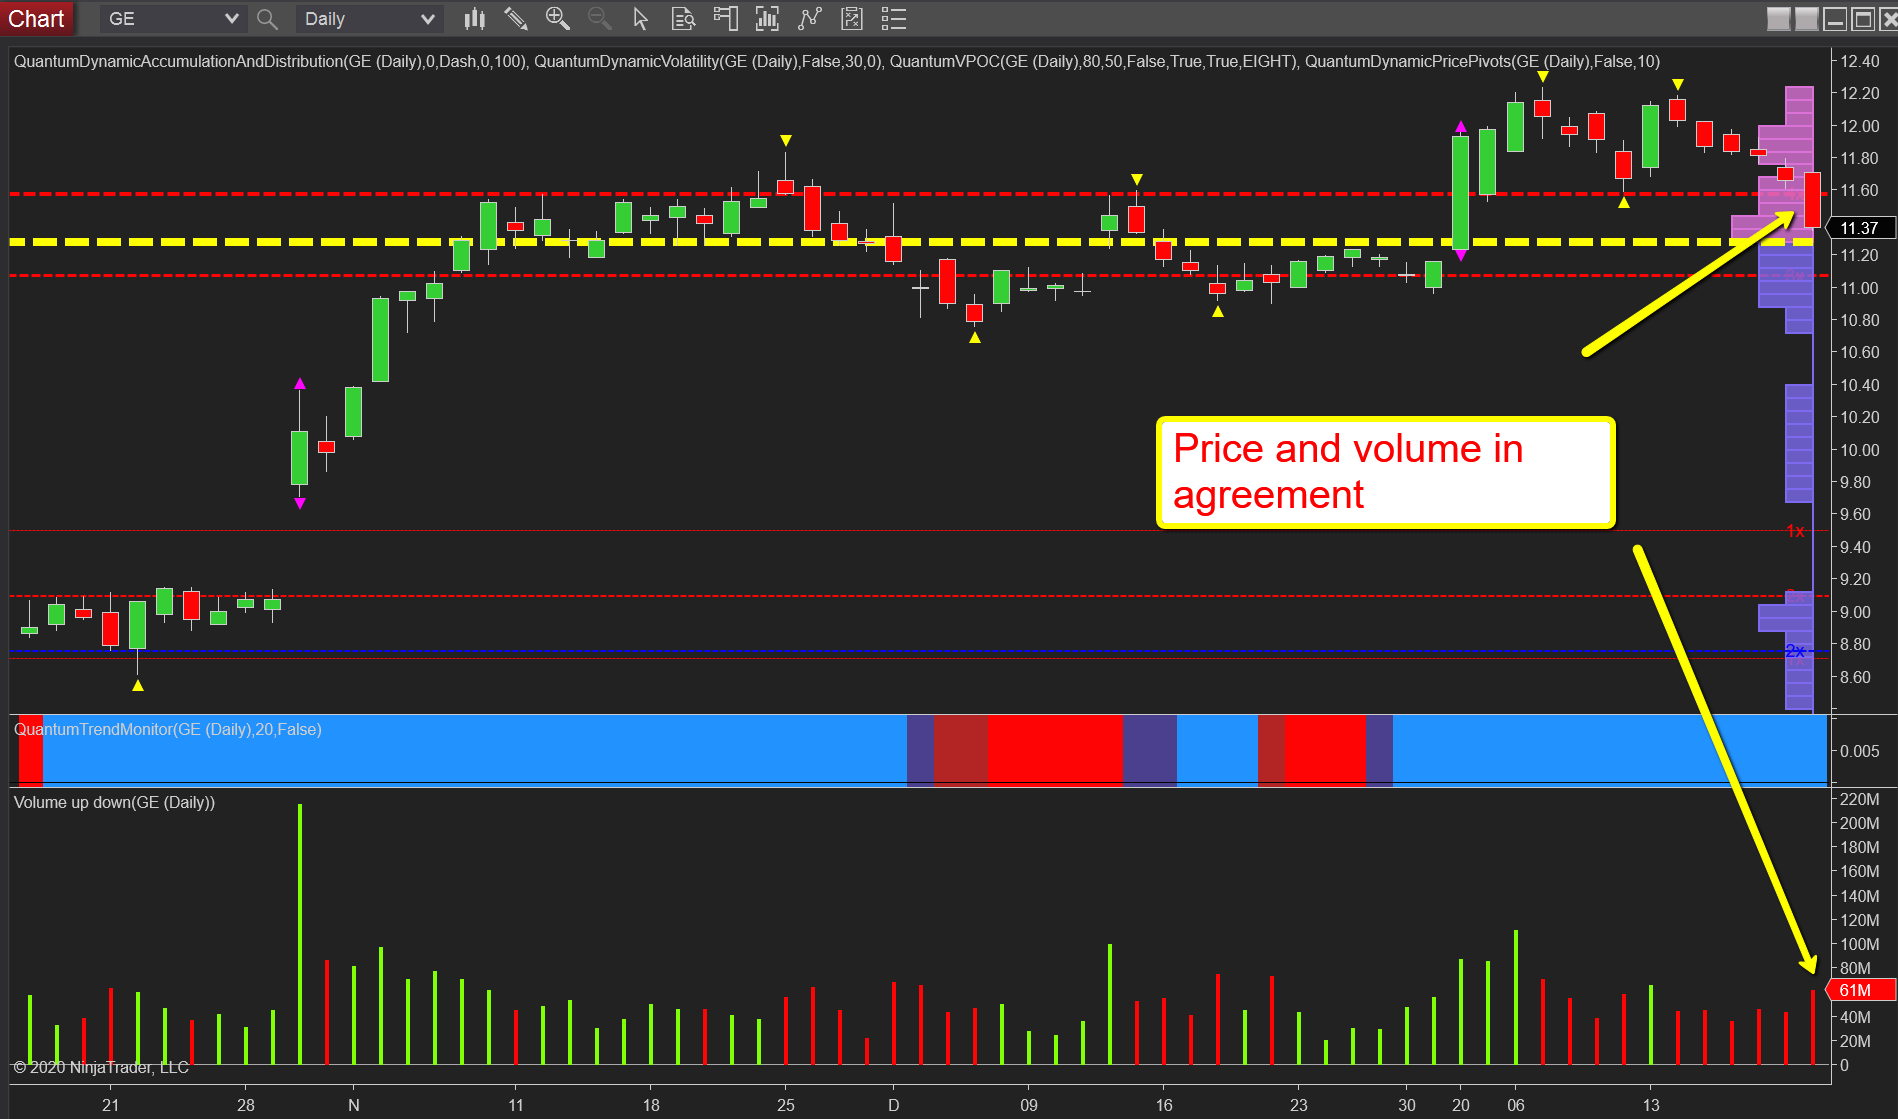
Task: Open the Indicators bar-chart bracket icon
Action: coord(767,19)
